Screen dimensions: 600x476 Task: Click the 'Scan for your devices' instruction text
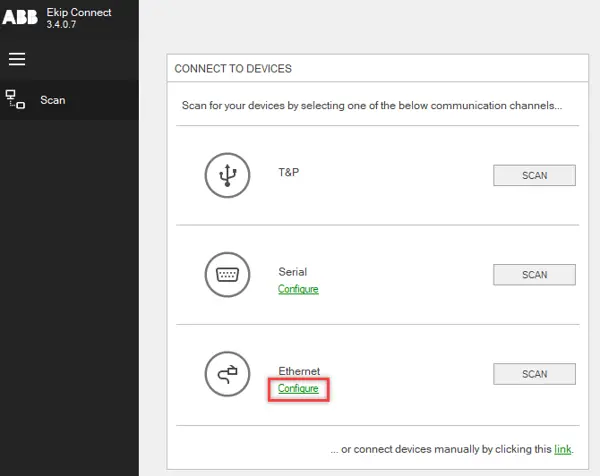(x=371, y=105)
